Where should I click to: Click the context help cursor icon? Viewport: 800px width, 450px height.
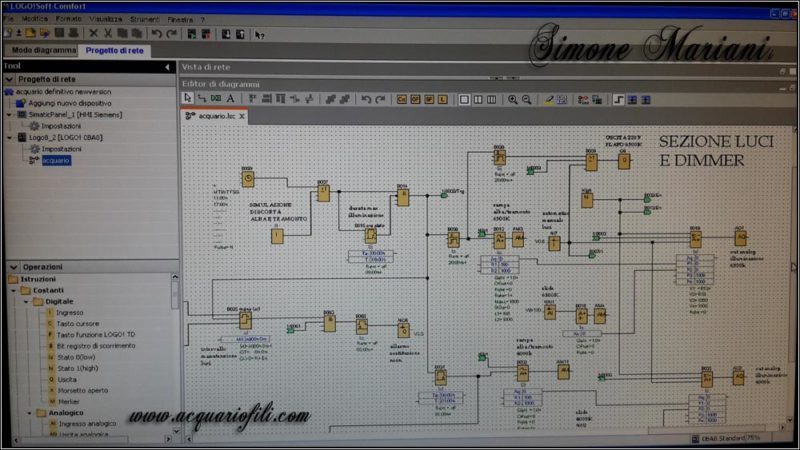(x=259, y=33)
